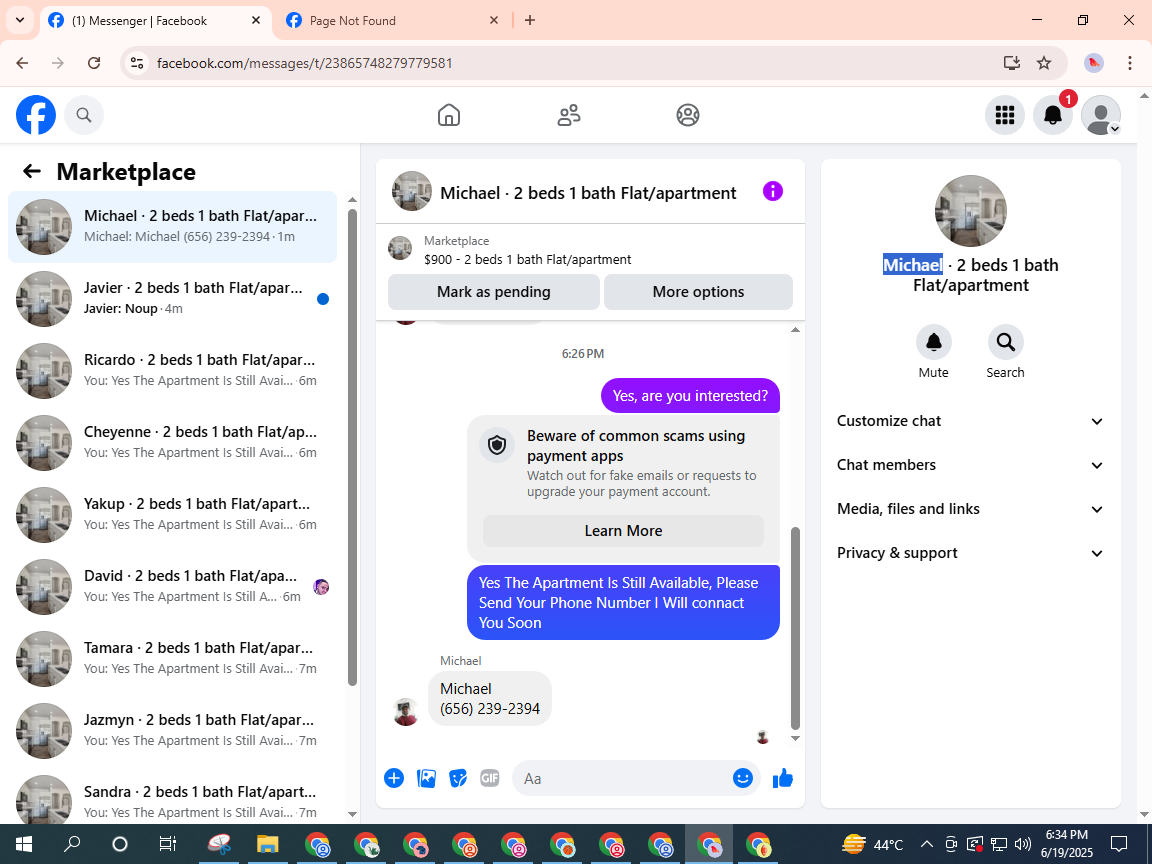Open the Facebook menu grid icon

pos(1004,115)
